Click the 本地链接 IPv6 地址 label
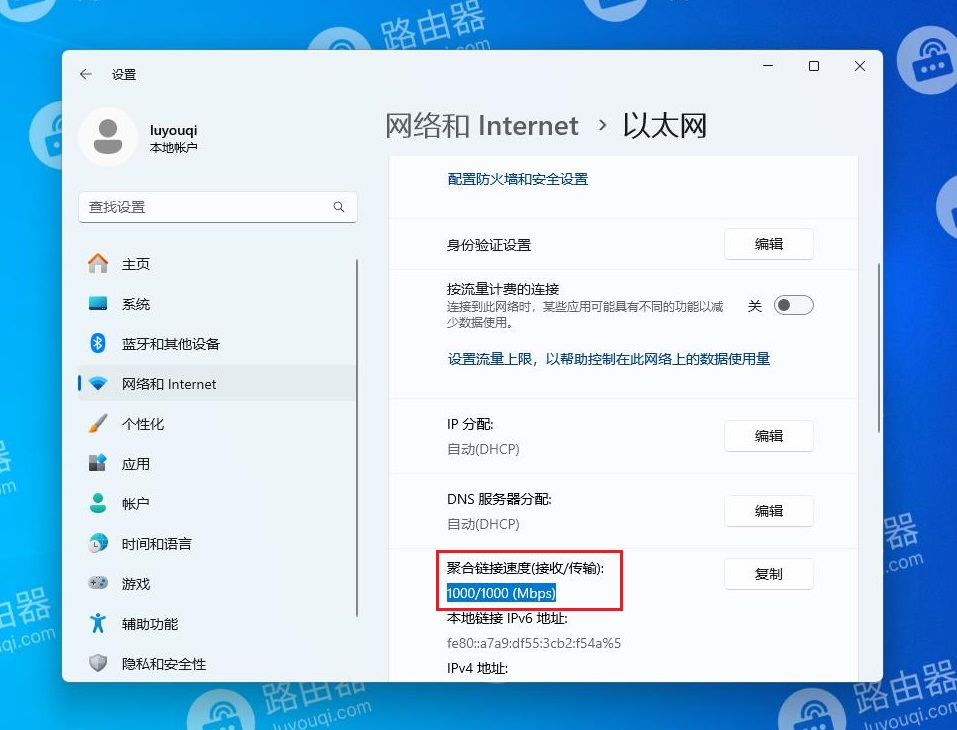 (507, 618)
